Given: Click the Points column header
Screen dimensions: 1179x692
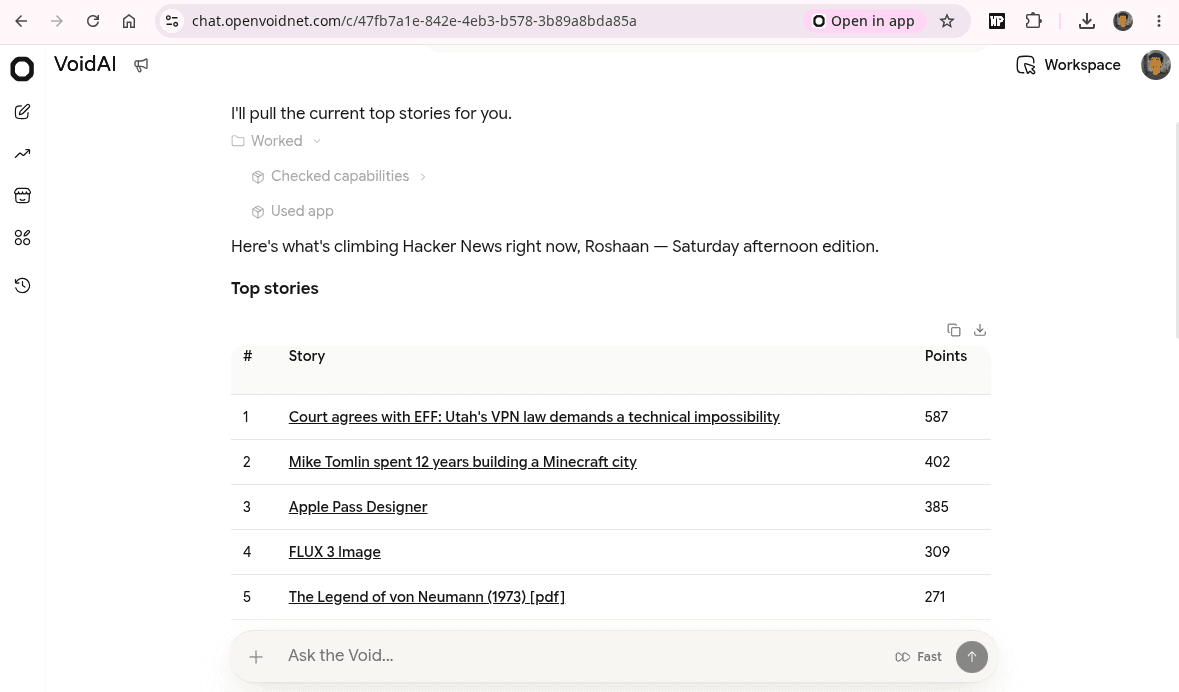Looking at the screenshot, I should 946,356.
